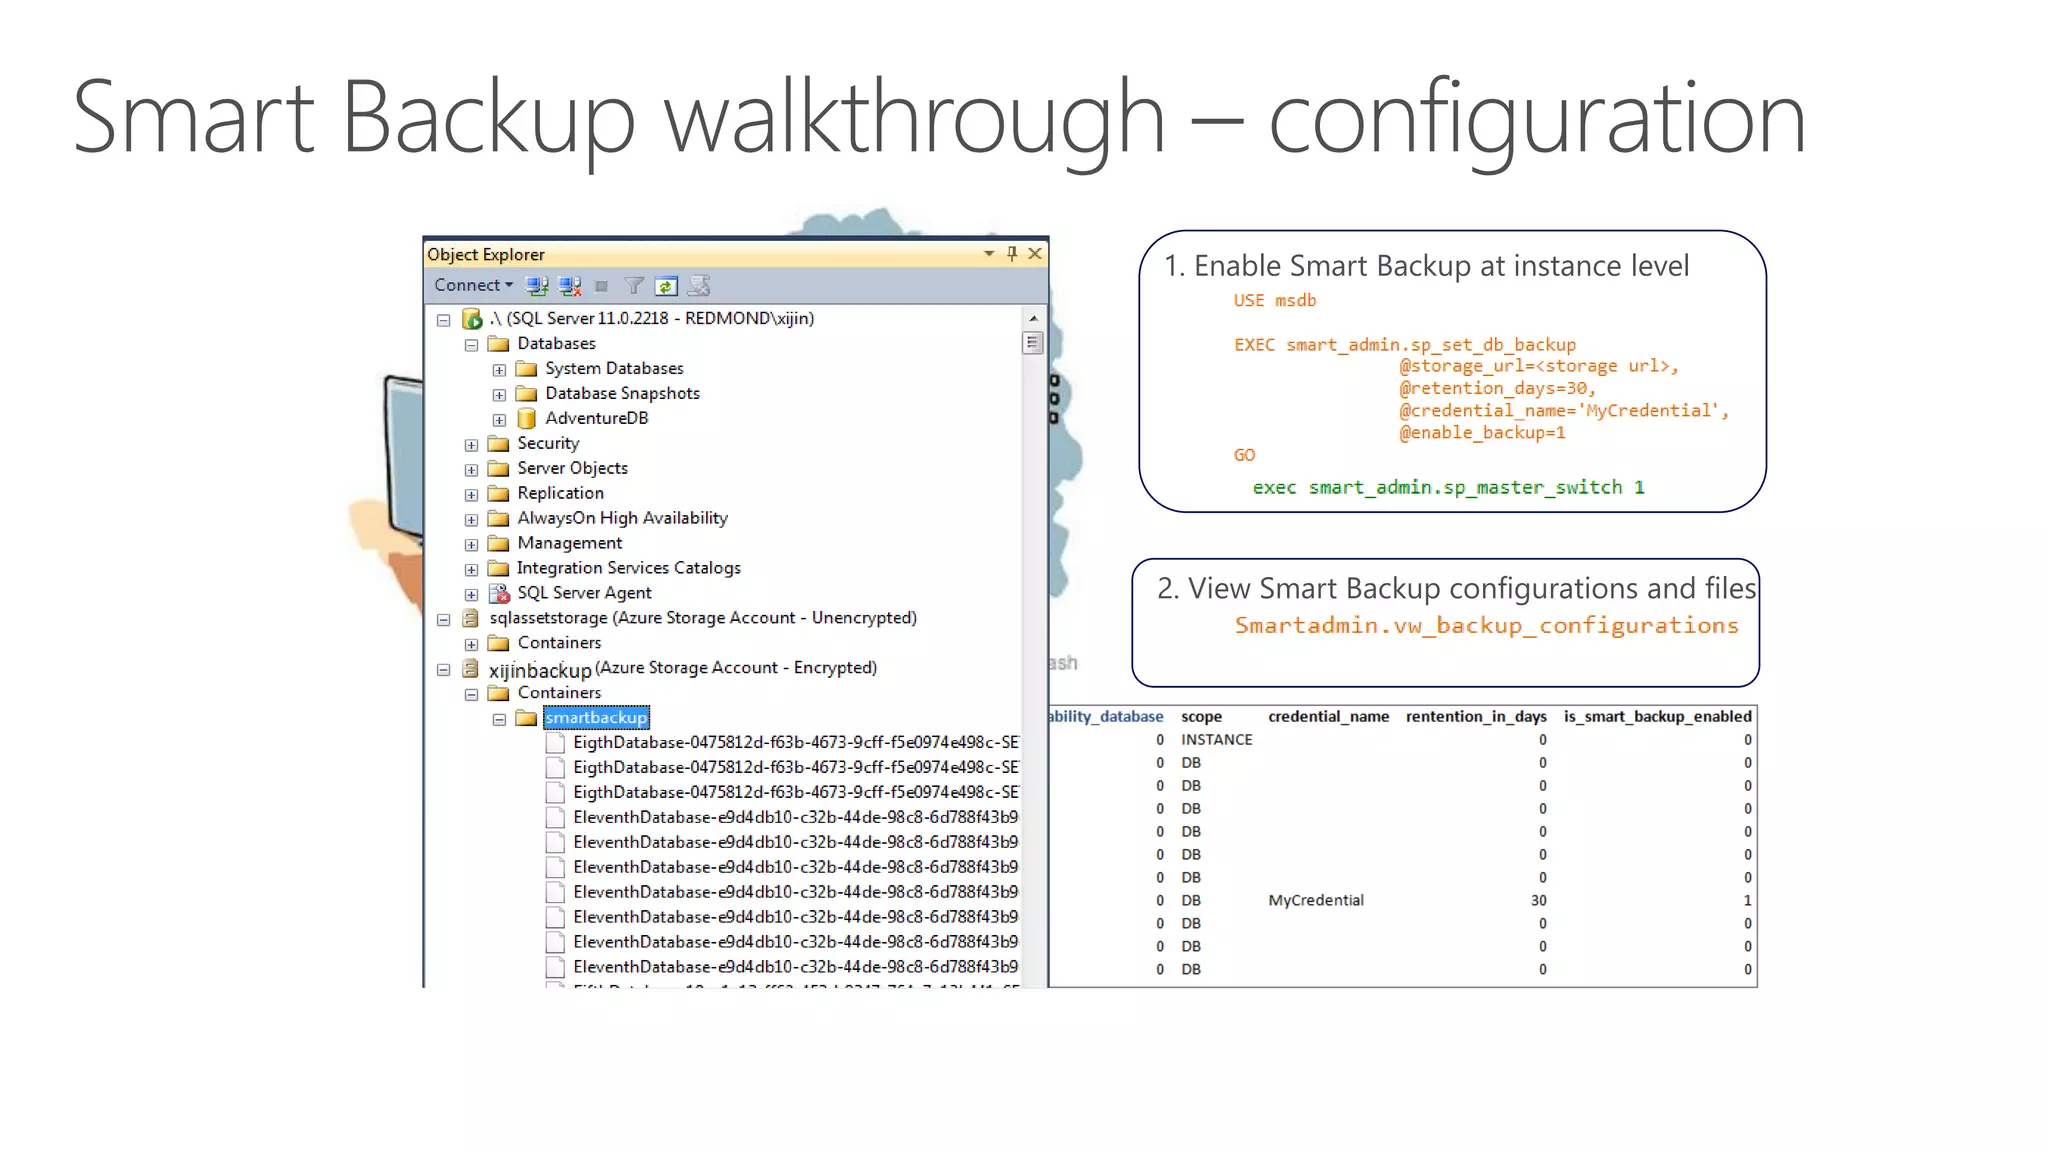Click the Connect Object Explorer icon
This screenshot has height=1152, width=2048.
(x=537, y=286)
